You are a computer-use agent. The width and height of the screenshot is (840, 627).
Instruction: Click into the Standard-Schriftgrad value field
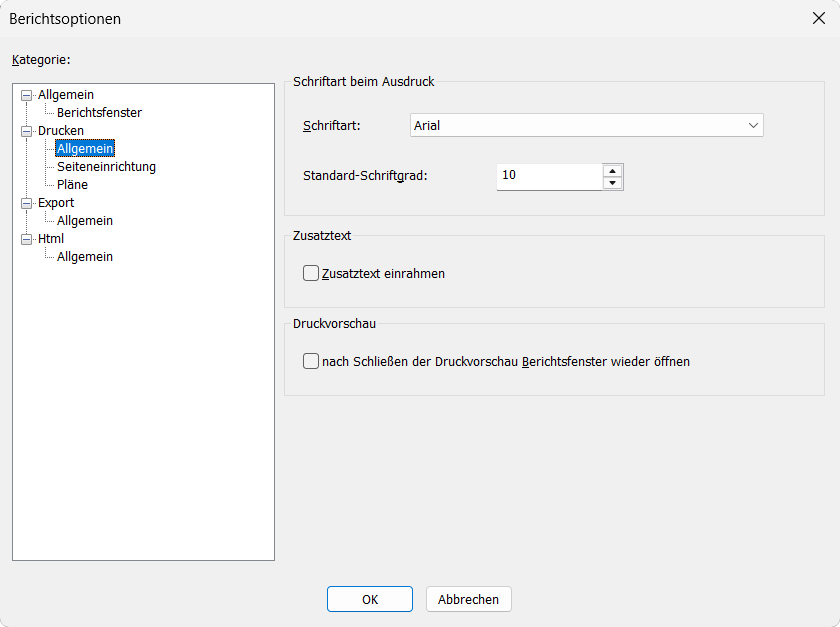549,176
